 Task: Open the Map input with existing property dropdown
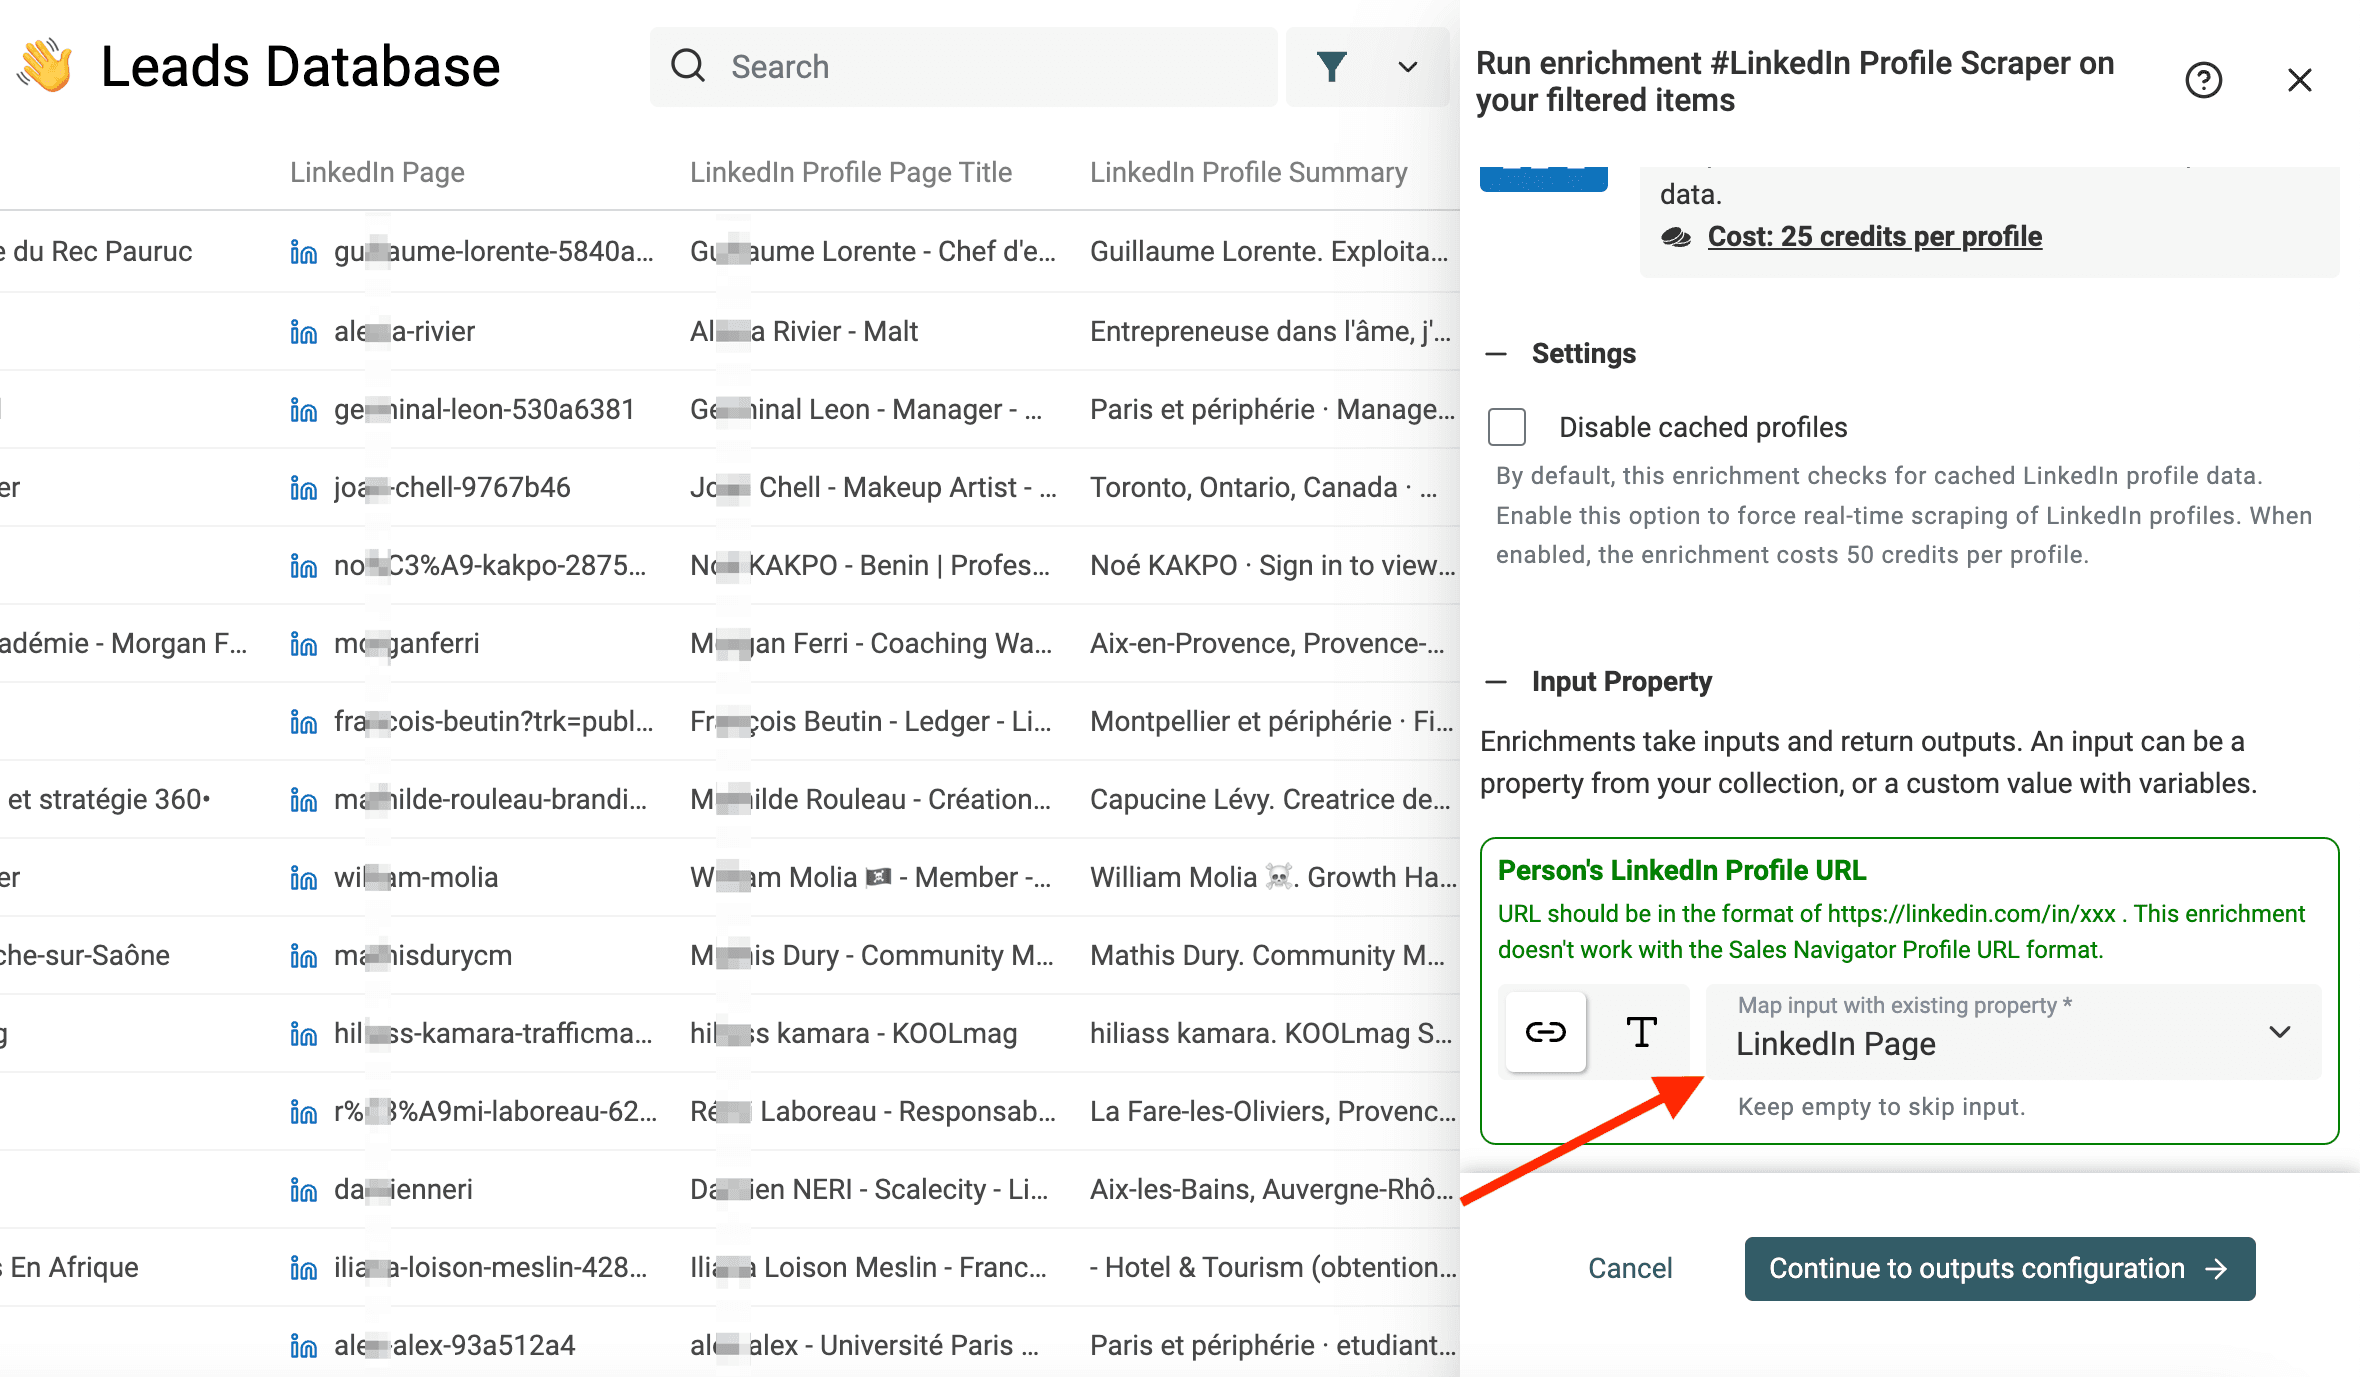coord(2013,1031)
